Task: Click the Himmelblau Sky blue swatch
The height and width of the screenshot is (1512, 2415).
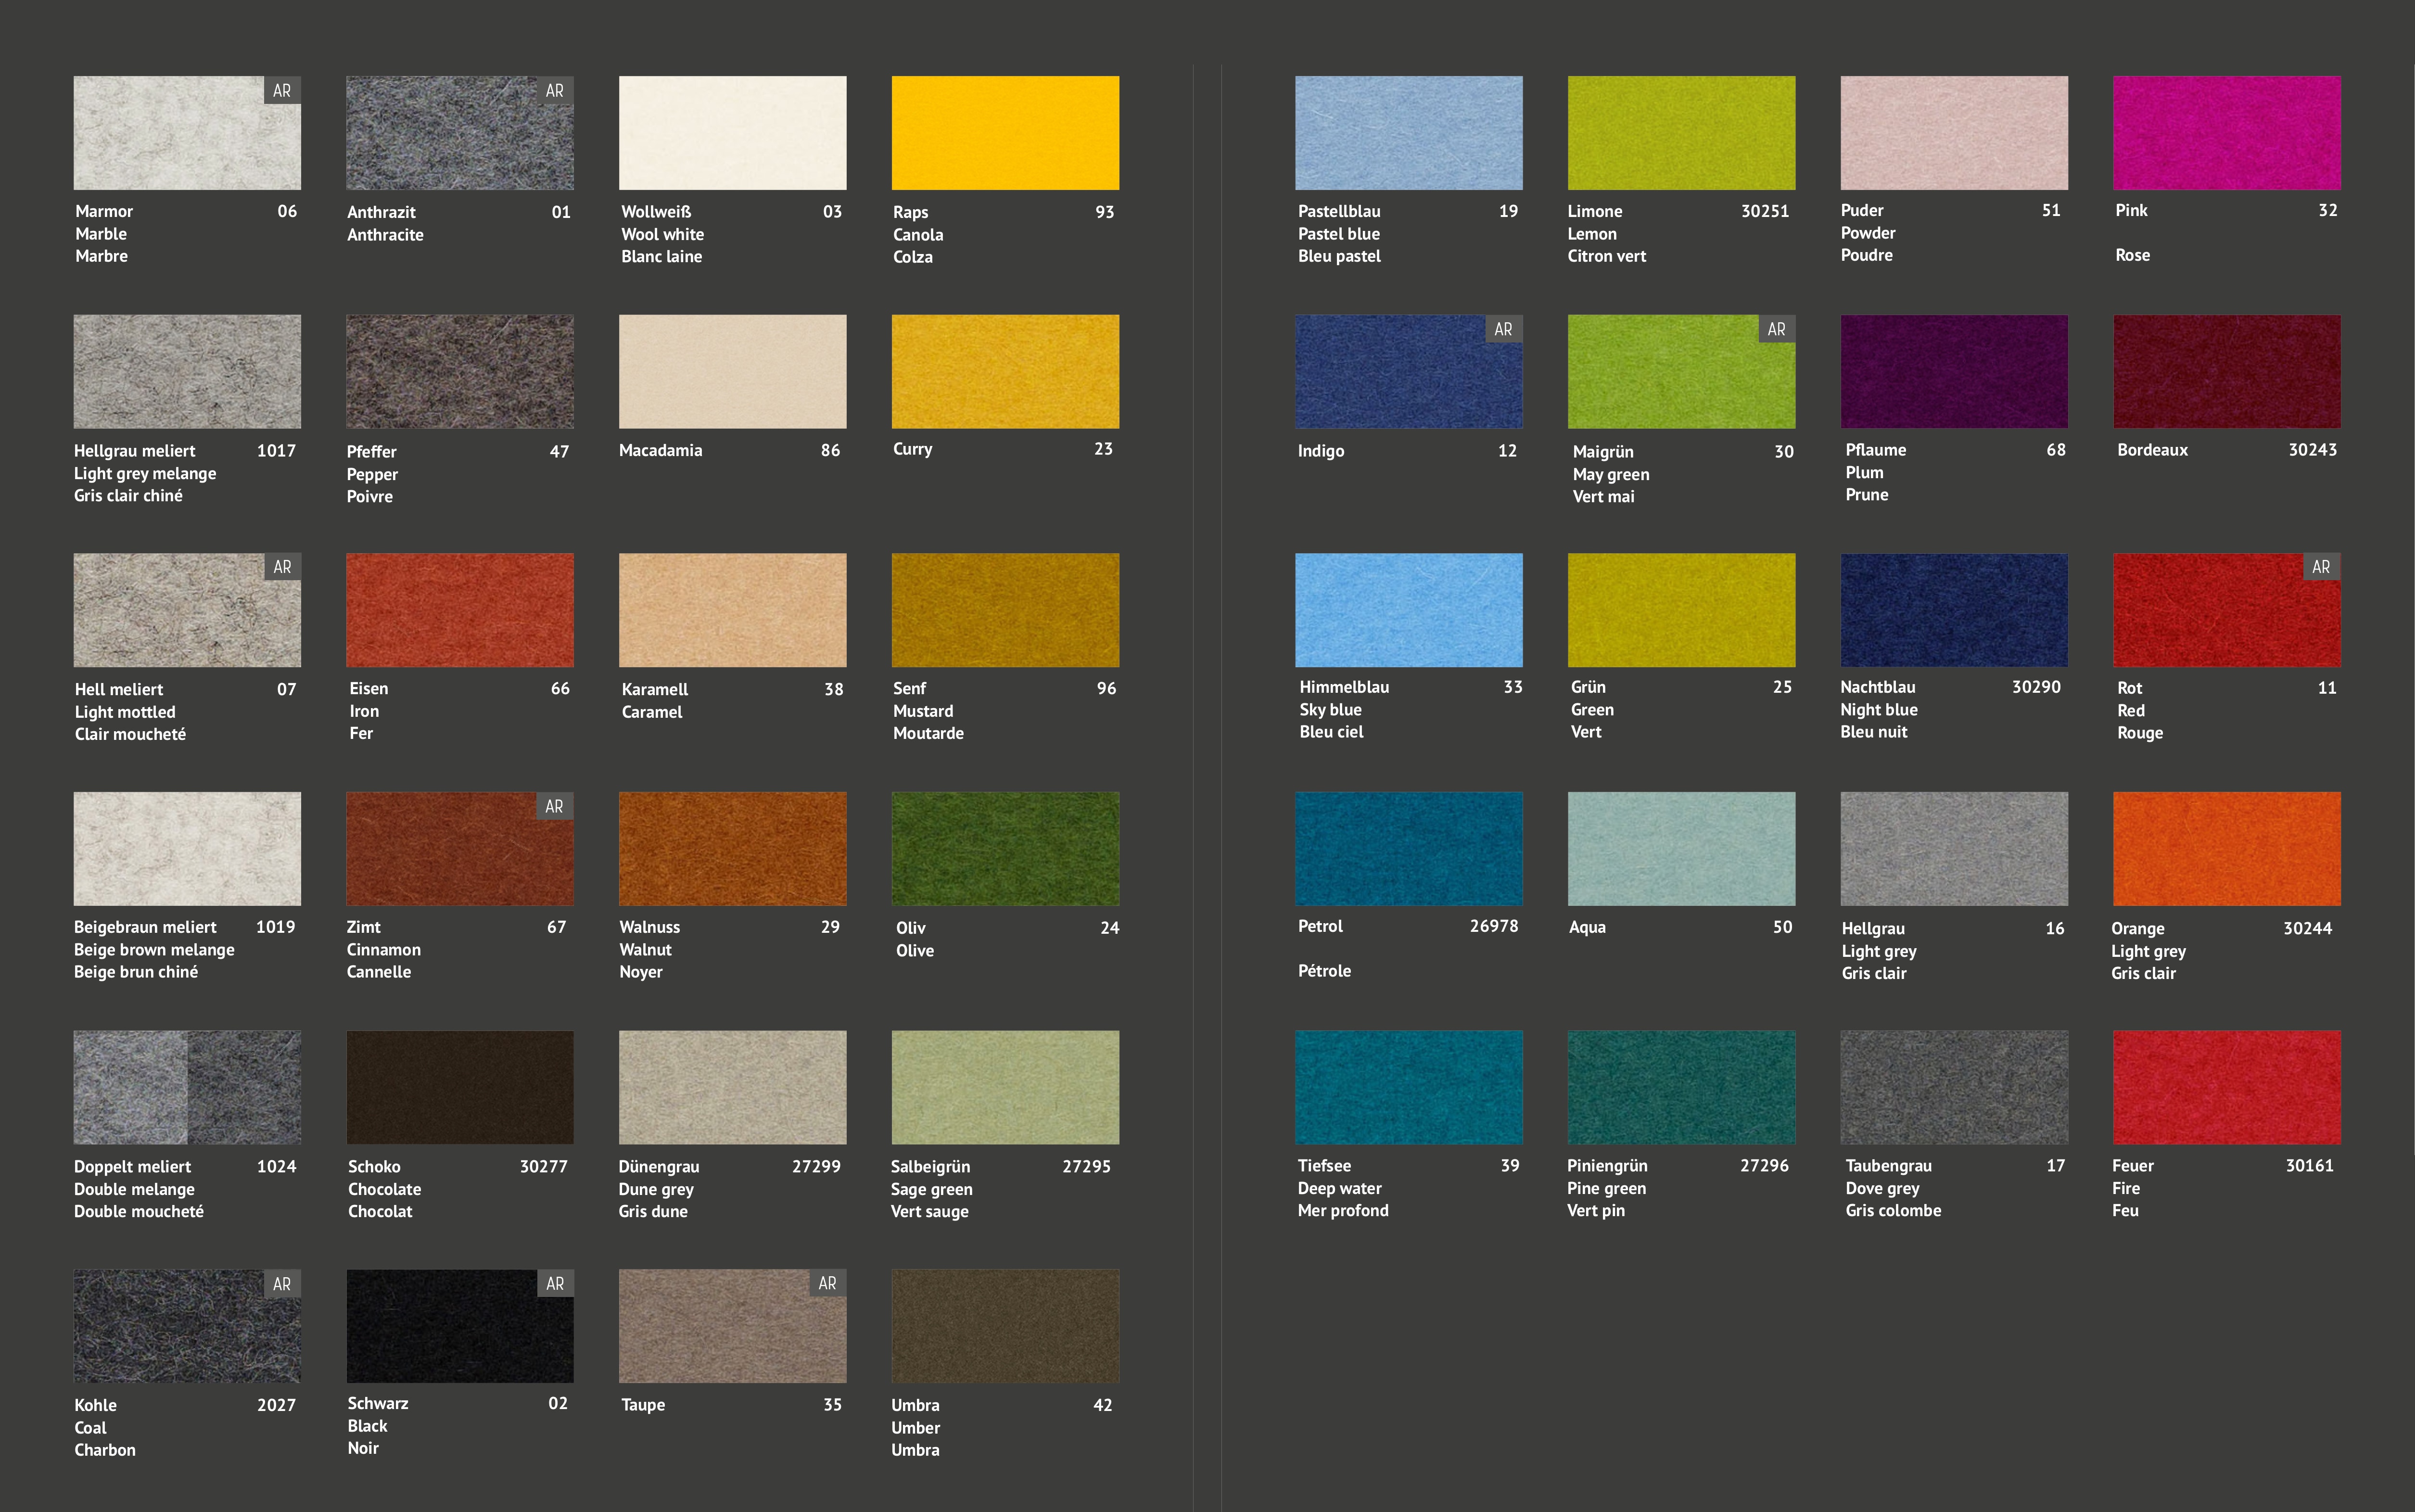Action: [x=1408, y=610]
